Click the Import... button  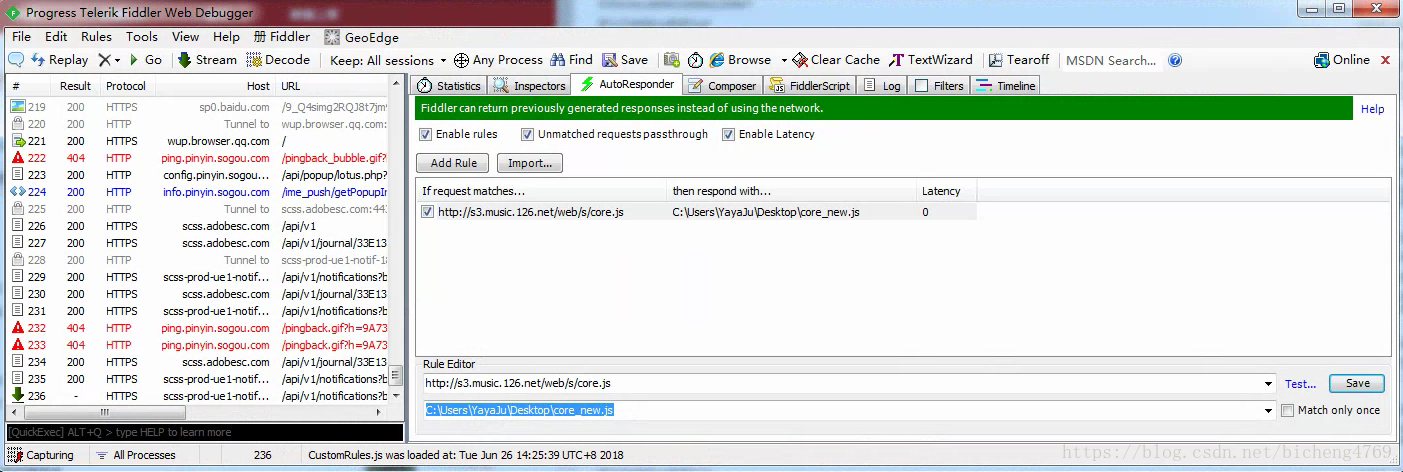click(529, 163)
